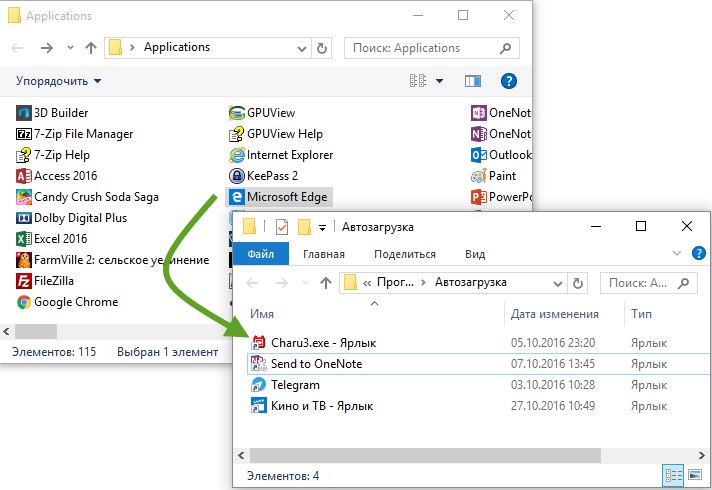Click Applications horizontal scrollbar thumb
Screen dimensions: 712x490
[36, 332]
